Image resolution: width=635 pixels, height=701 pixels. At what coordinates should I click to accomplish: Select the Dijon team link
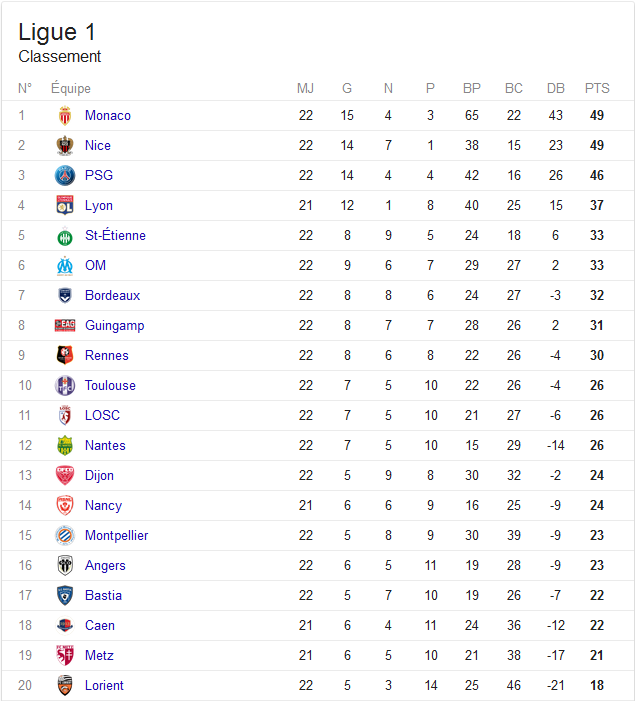(x=99, y=476)
